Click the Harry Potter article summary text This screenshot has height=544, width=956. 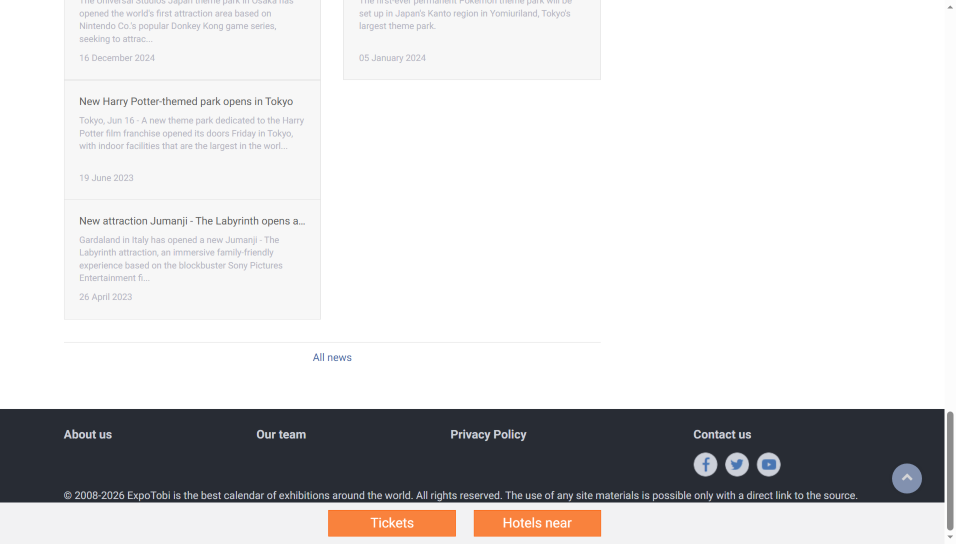(x=191, y=133)
